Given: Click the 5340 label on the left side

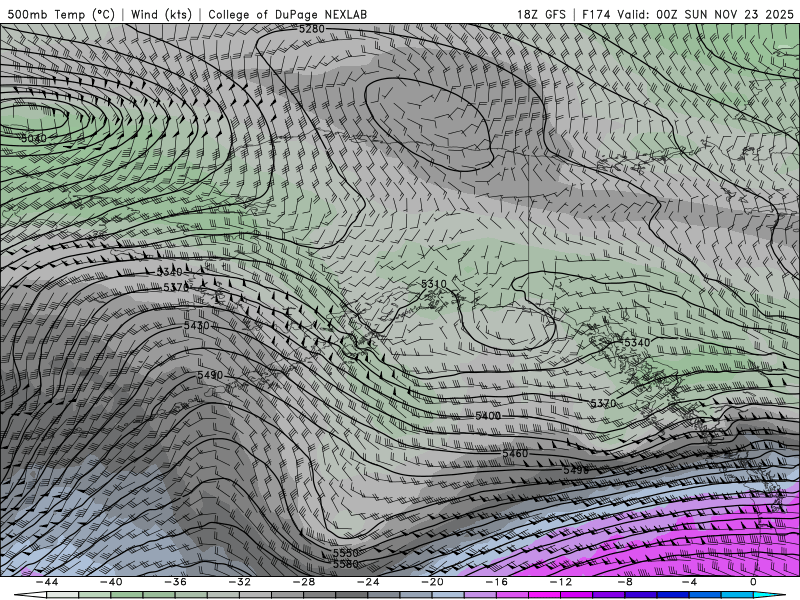Looking at the screenshot, I should (169, 271).
